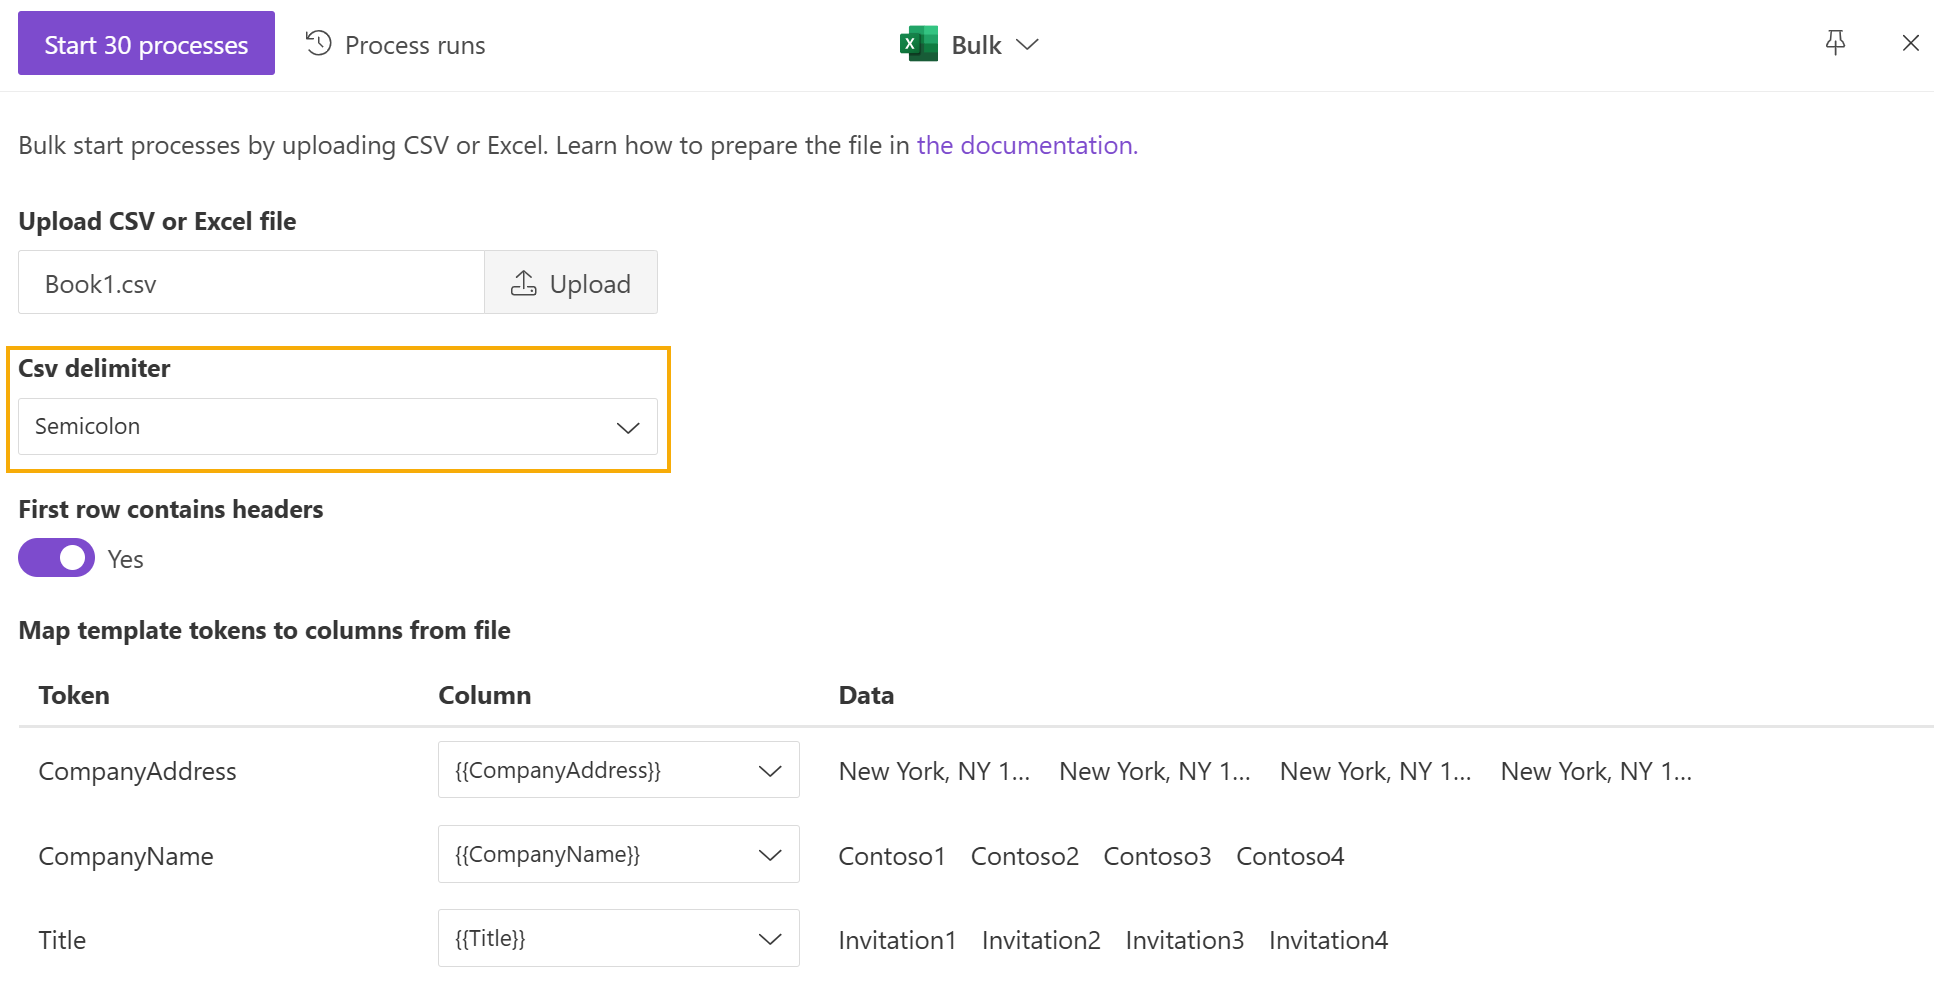
Task: Click the Contoso1 data value
Action: point(892,857)
